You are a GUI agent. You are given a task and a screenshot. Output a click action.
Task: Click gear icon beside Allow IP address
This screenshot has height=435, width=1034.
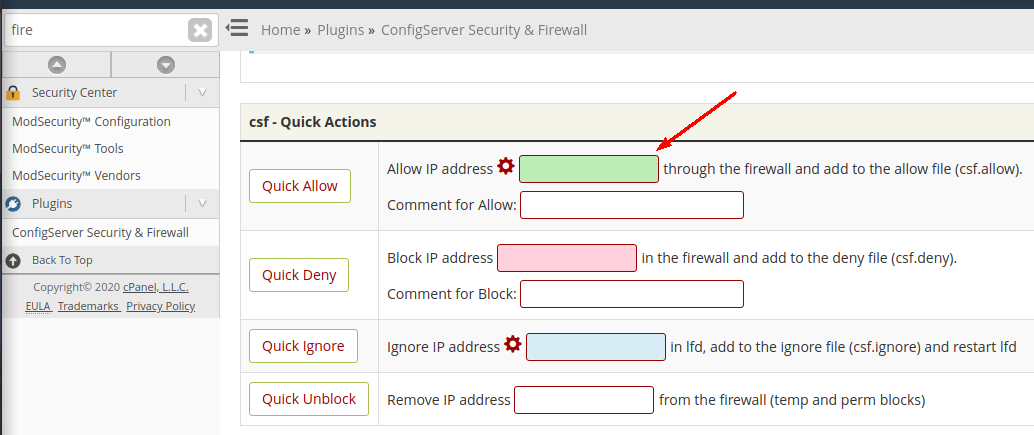pyautogui.click(x=506, y=166)
